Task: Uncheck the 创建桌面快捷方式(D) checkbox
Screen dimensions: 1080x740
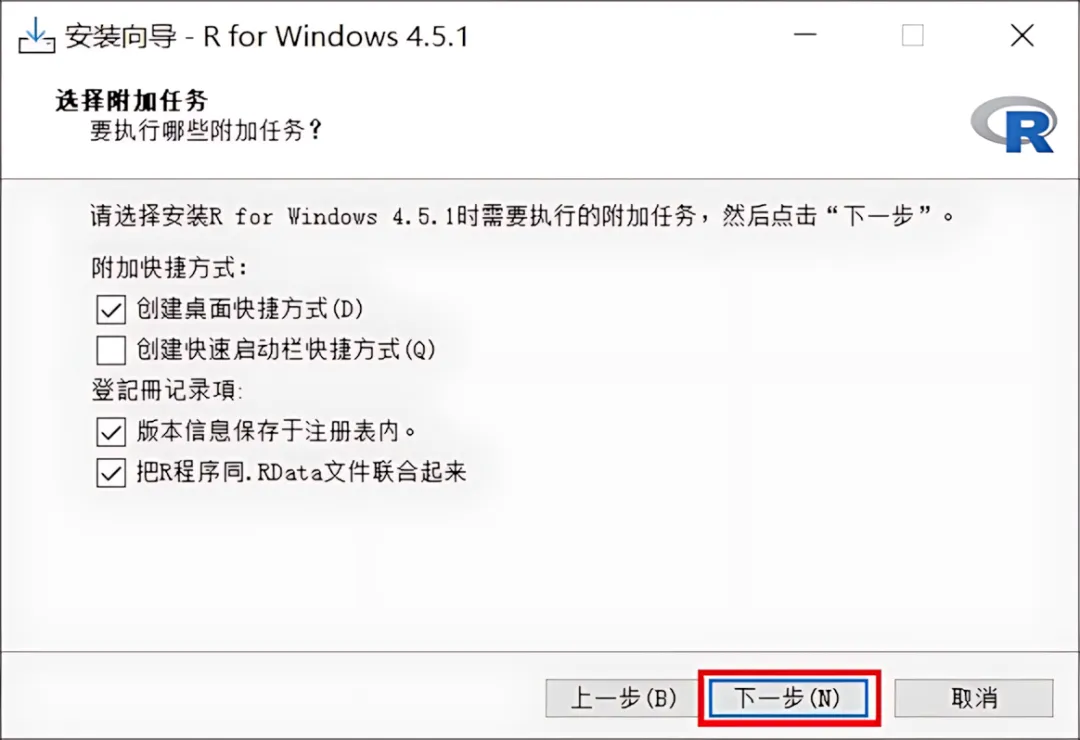Action: point(111,309)
